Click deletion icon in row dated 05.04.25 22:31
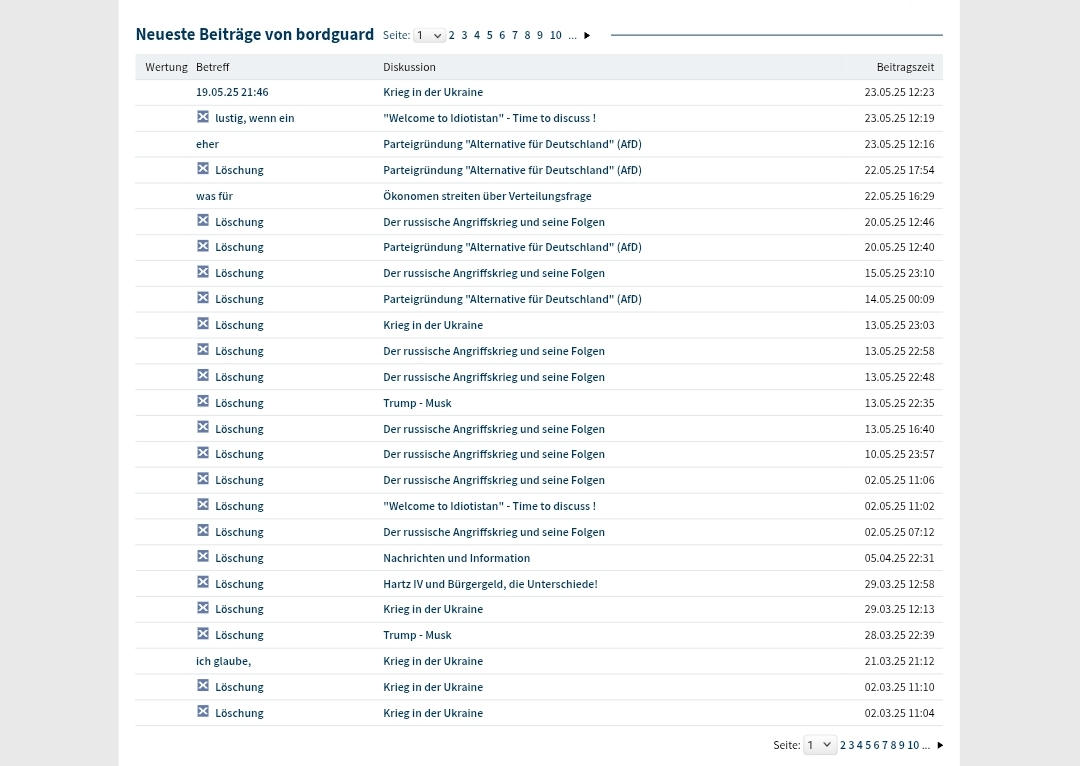The height and width of the screenshot is (766, 1080). (x=202, y=557)
